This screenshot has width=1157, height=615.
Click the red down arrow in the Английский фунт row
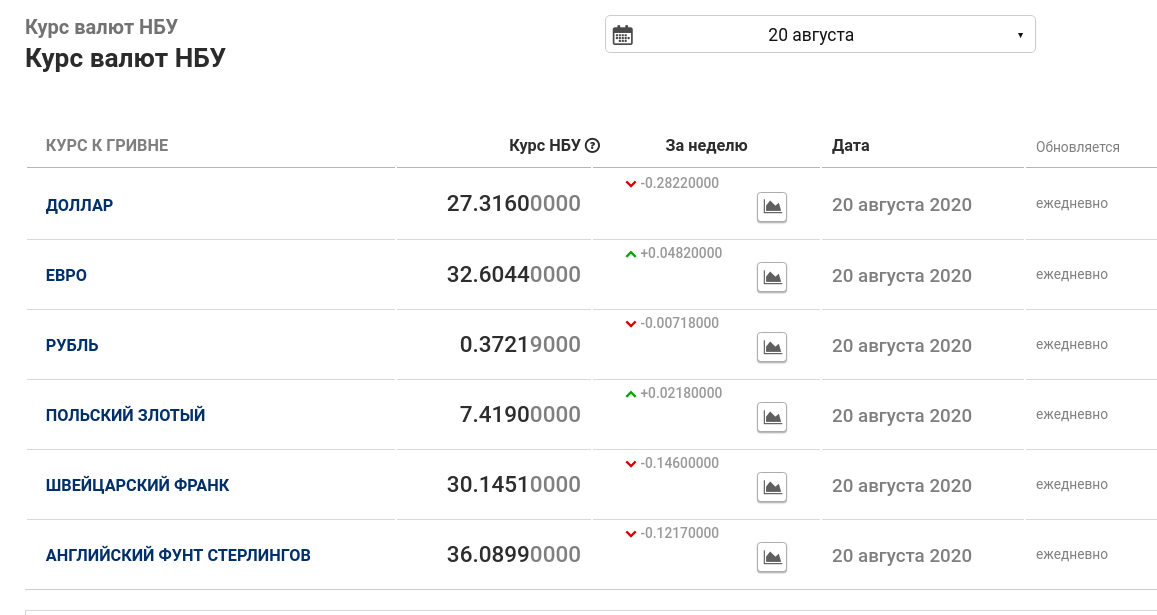(631, 534)
